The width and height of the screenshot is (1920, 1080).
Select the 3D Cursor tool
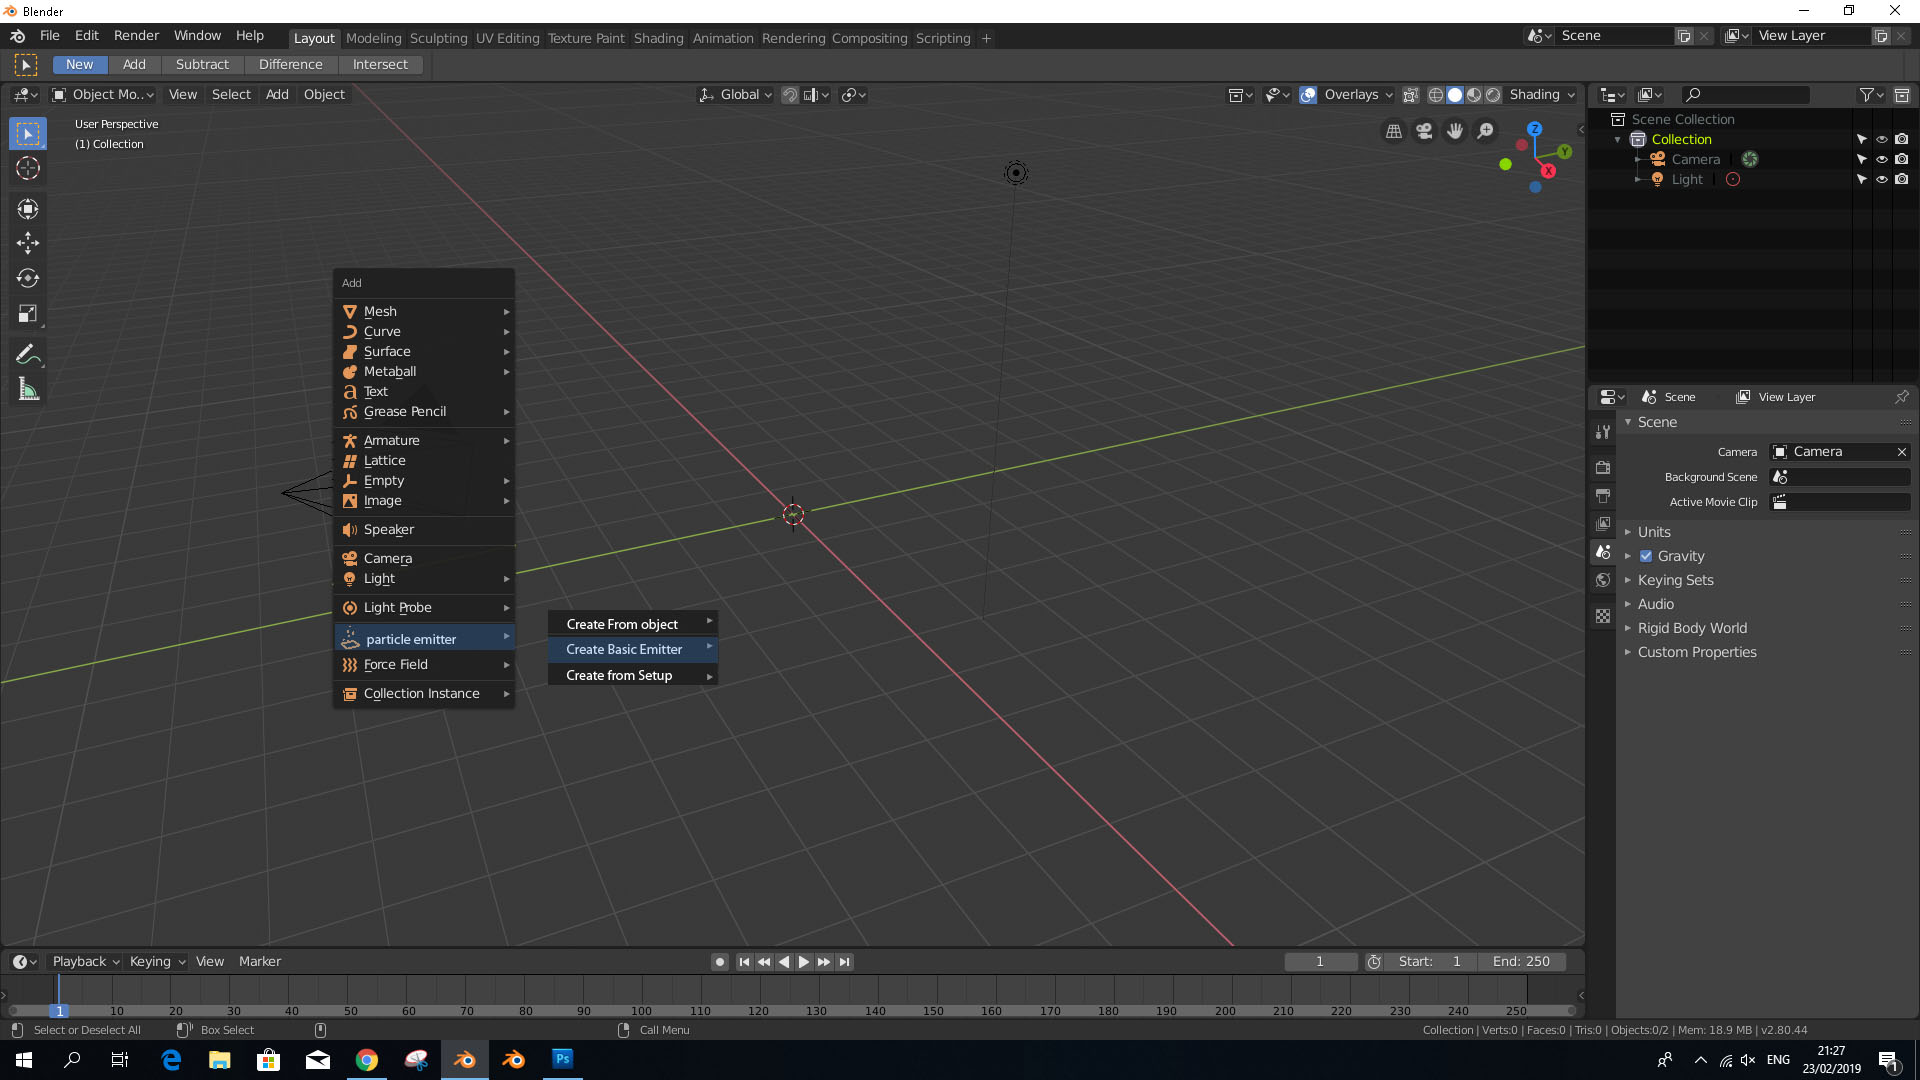[28, 168]
